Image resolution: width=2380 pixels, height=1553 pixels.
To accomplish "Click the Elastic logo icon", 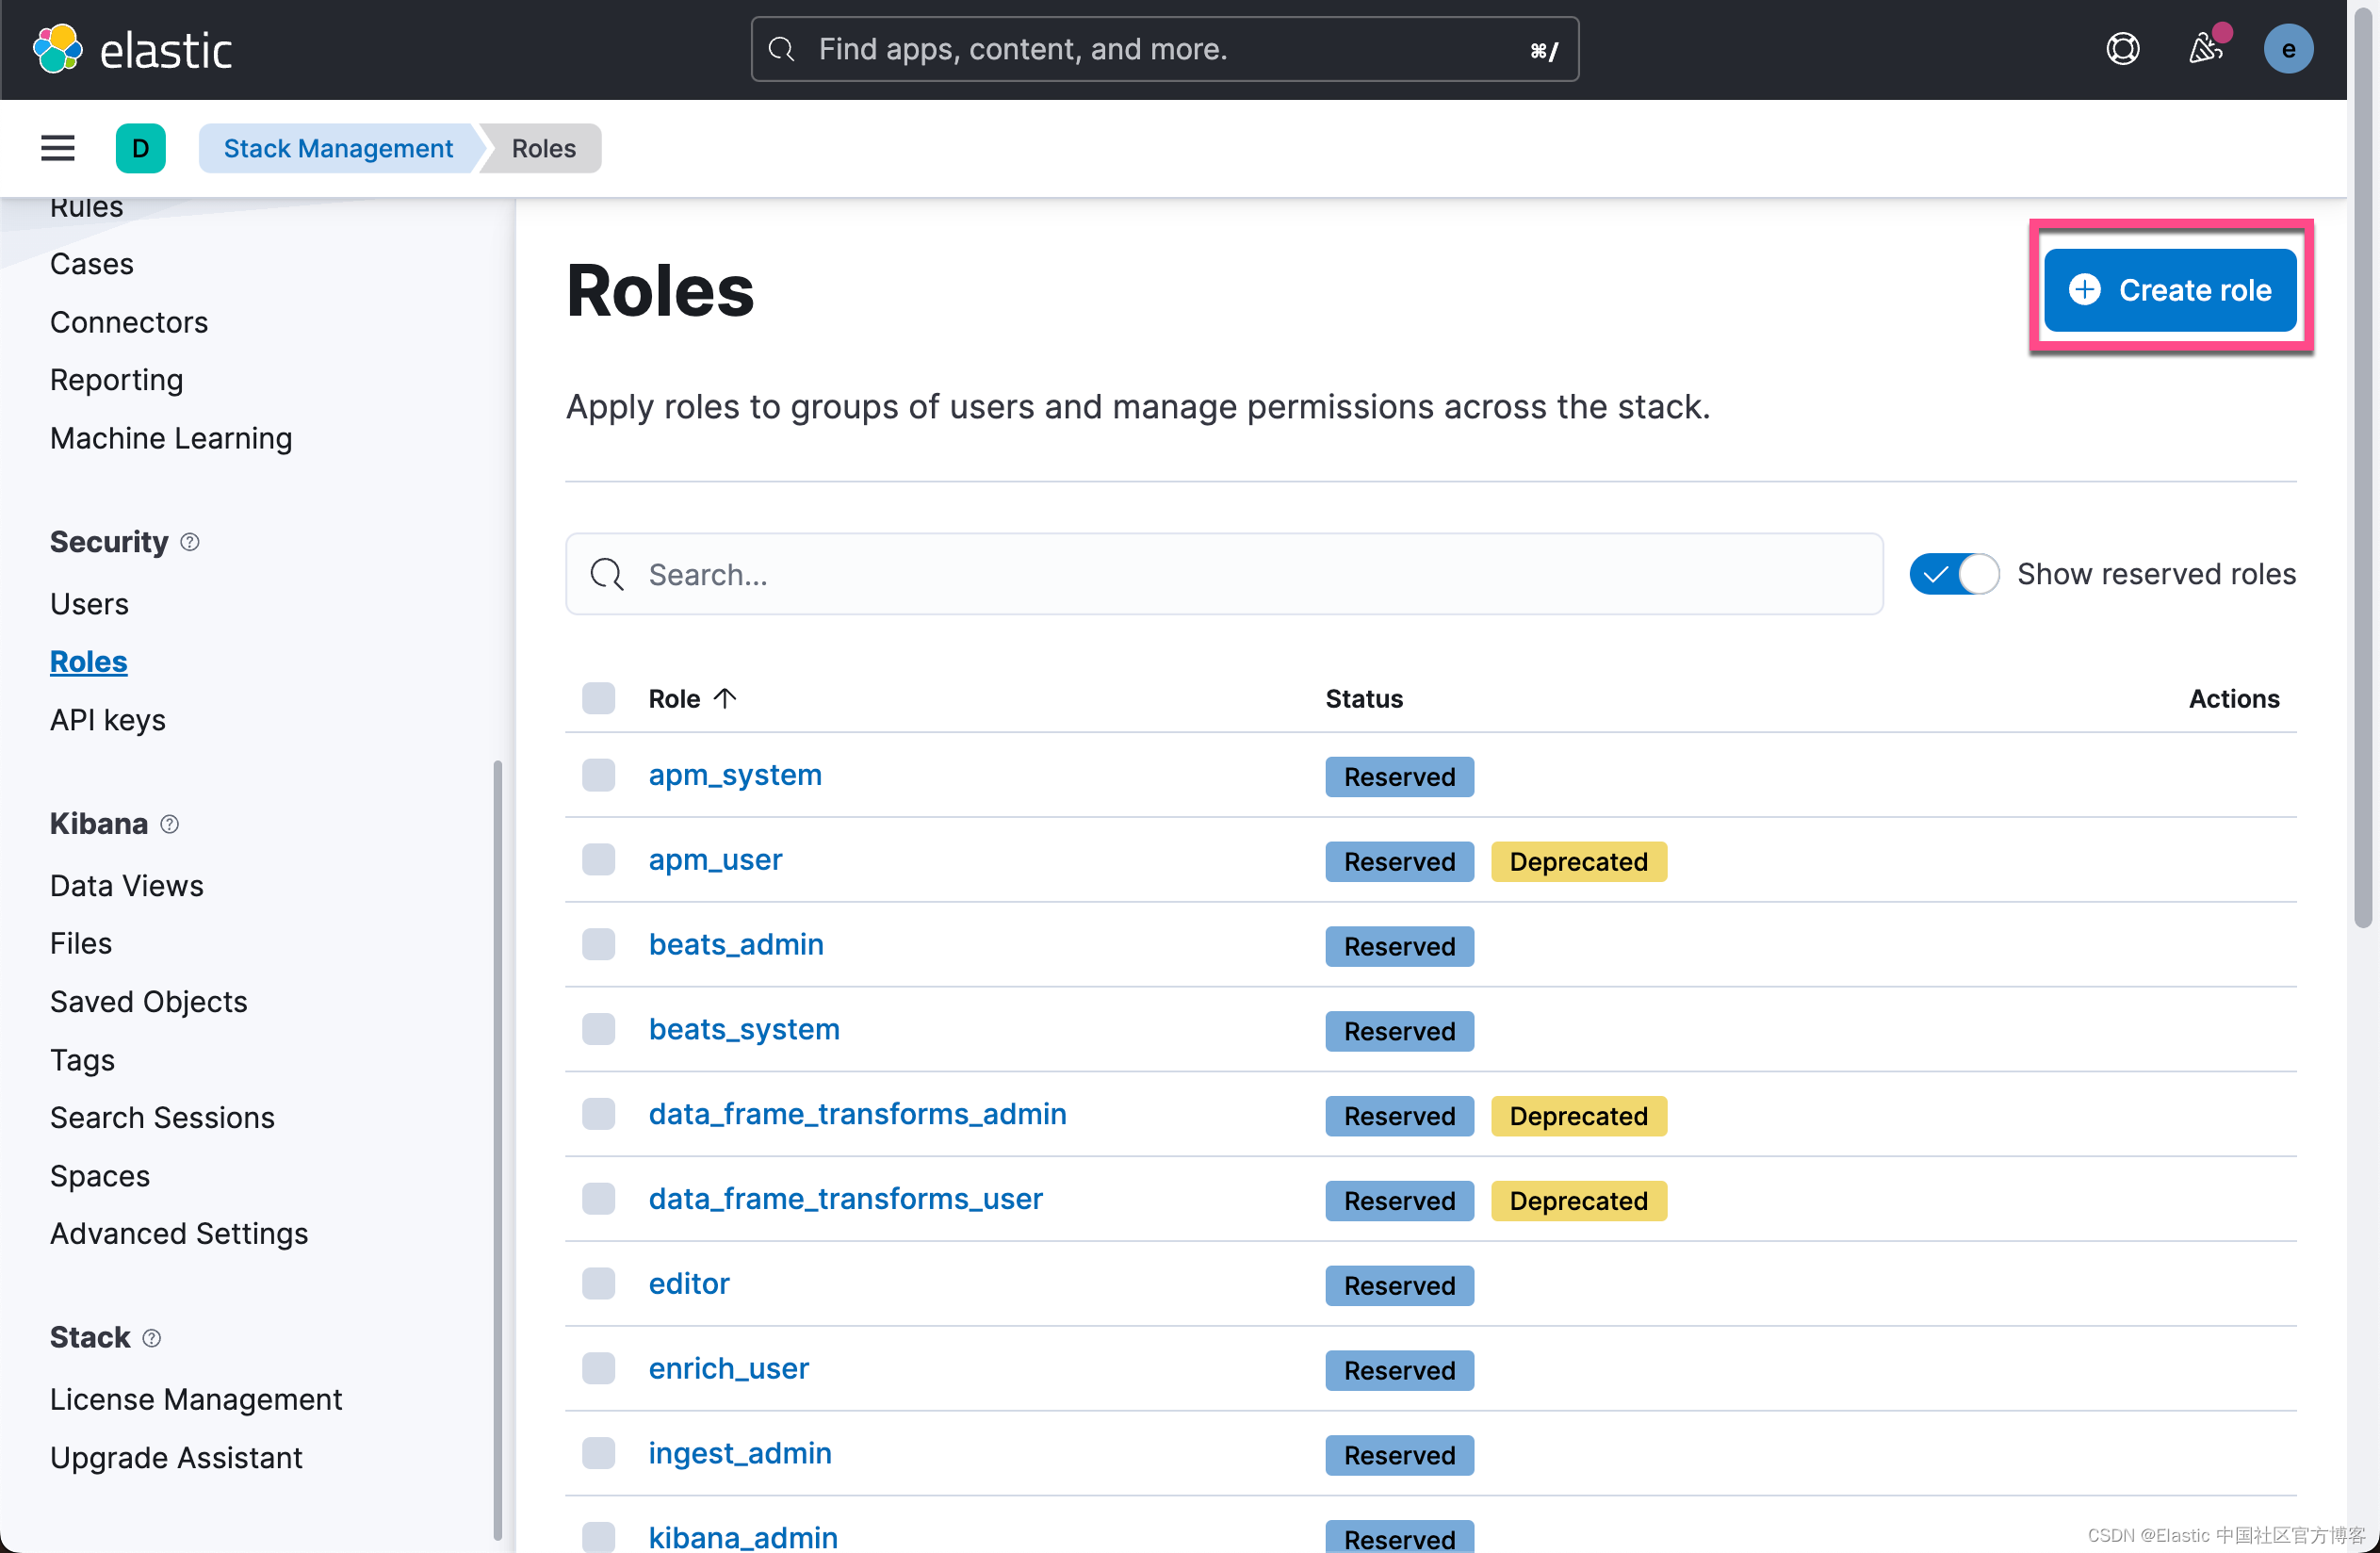I will pyautogui.click(x=57, y=49).
